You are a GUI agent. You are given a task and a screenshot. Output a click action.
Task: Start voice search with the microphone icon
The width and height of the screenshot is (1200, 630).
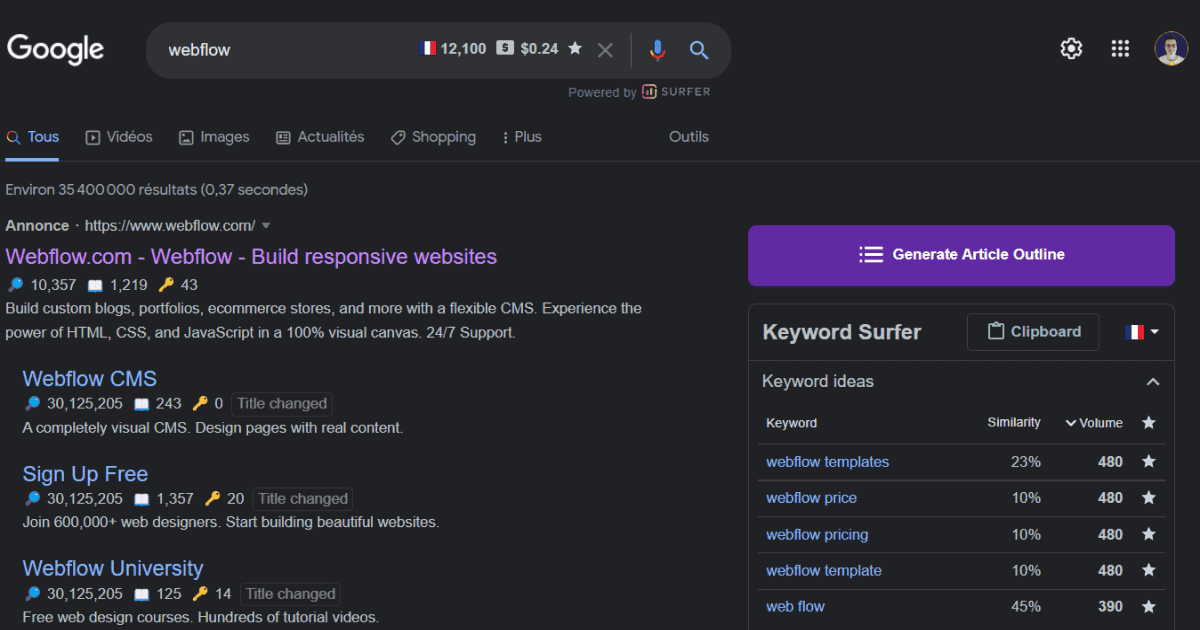tap(657, 49)
